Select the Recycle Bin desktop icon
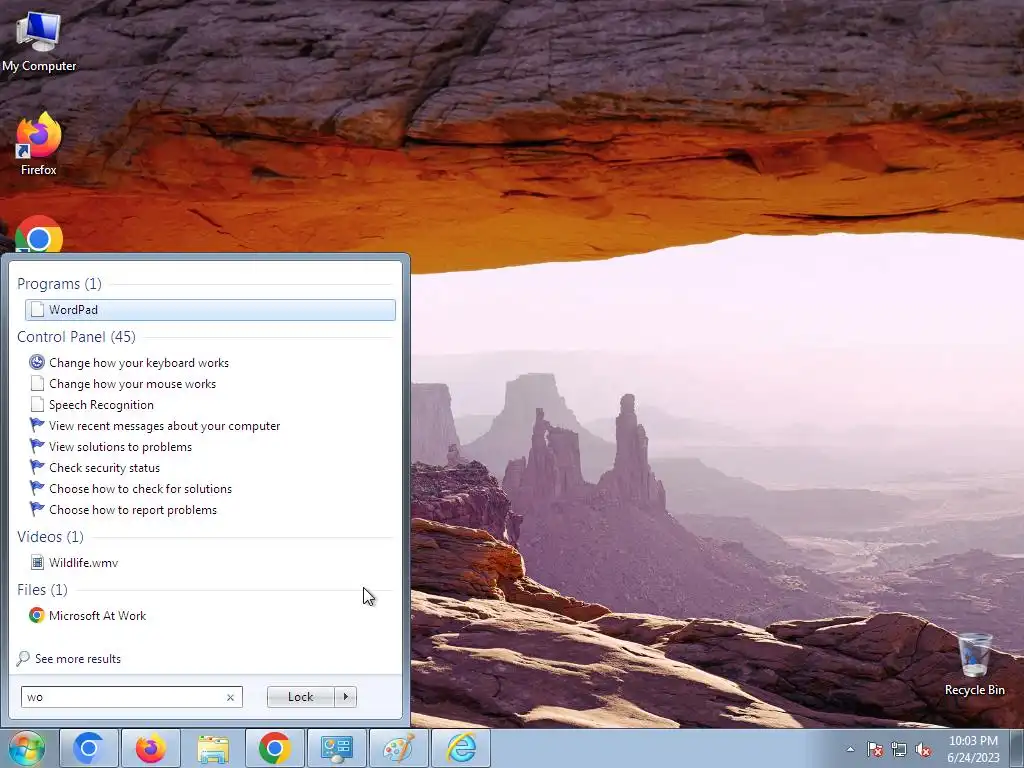Image resolution: width=1024 pixels, height=768 pixels. (974, 665)
